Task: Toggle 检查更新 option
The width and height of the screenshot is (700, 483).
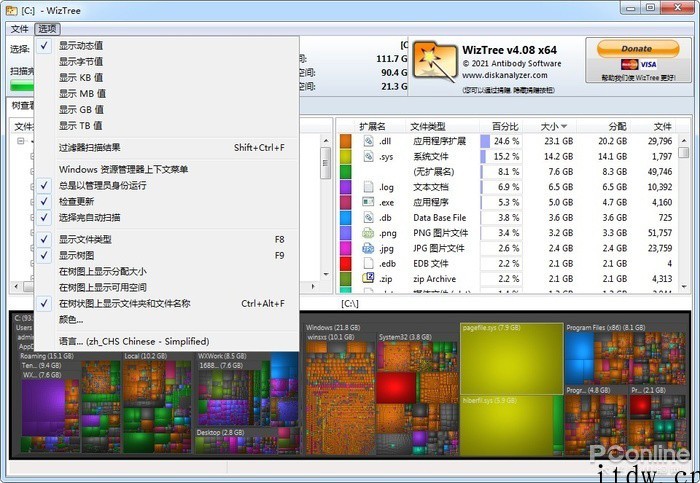Action: [166, 202]
